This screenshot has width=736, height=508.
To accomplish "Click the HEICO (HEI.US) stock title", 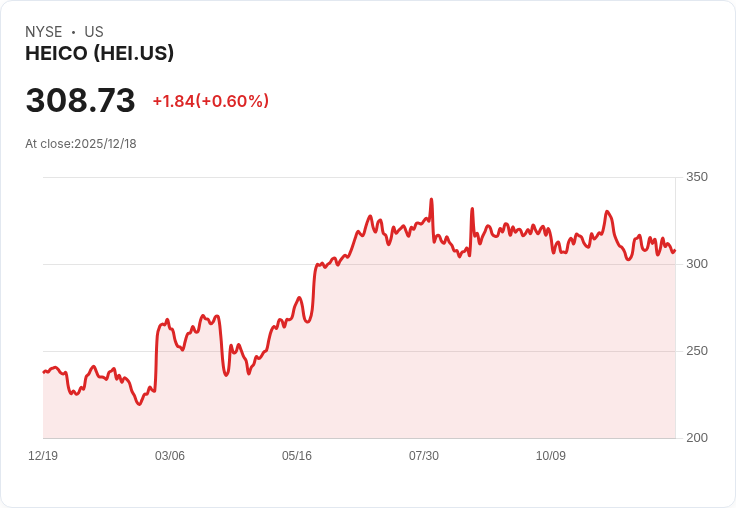I will [99, 54].
